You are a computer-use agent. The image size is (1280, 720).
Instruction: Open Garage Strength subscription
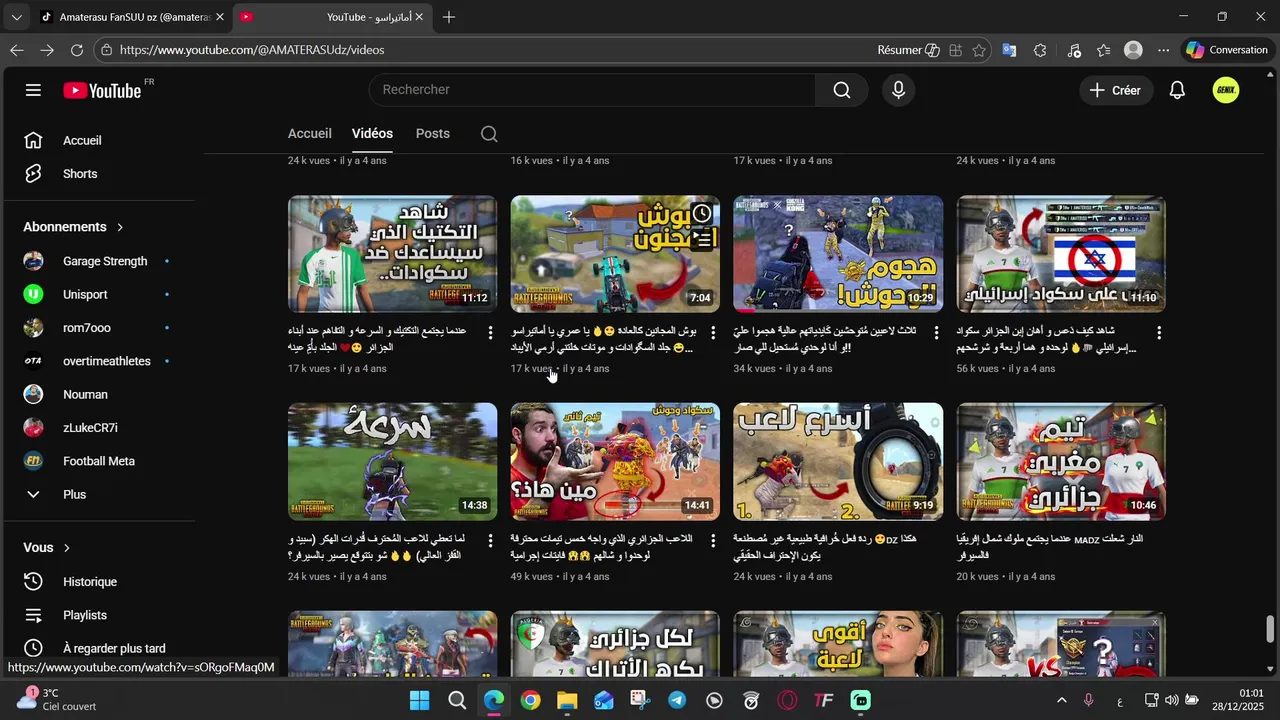pos(98,261)
